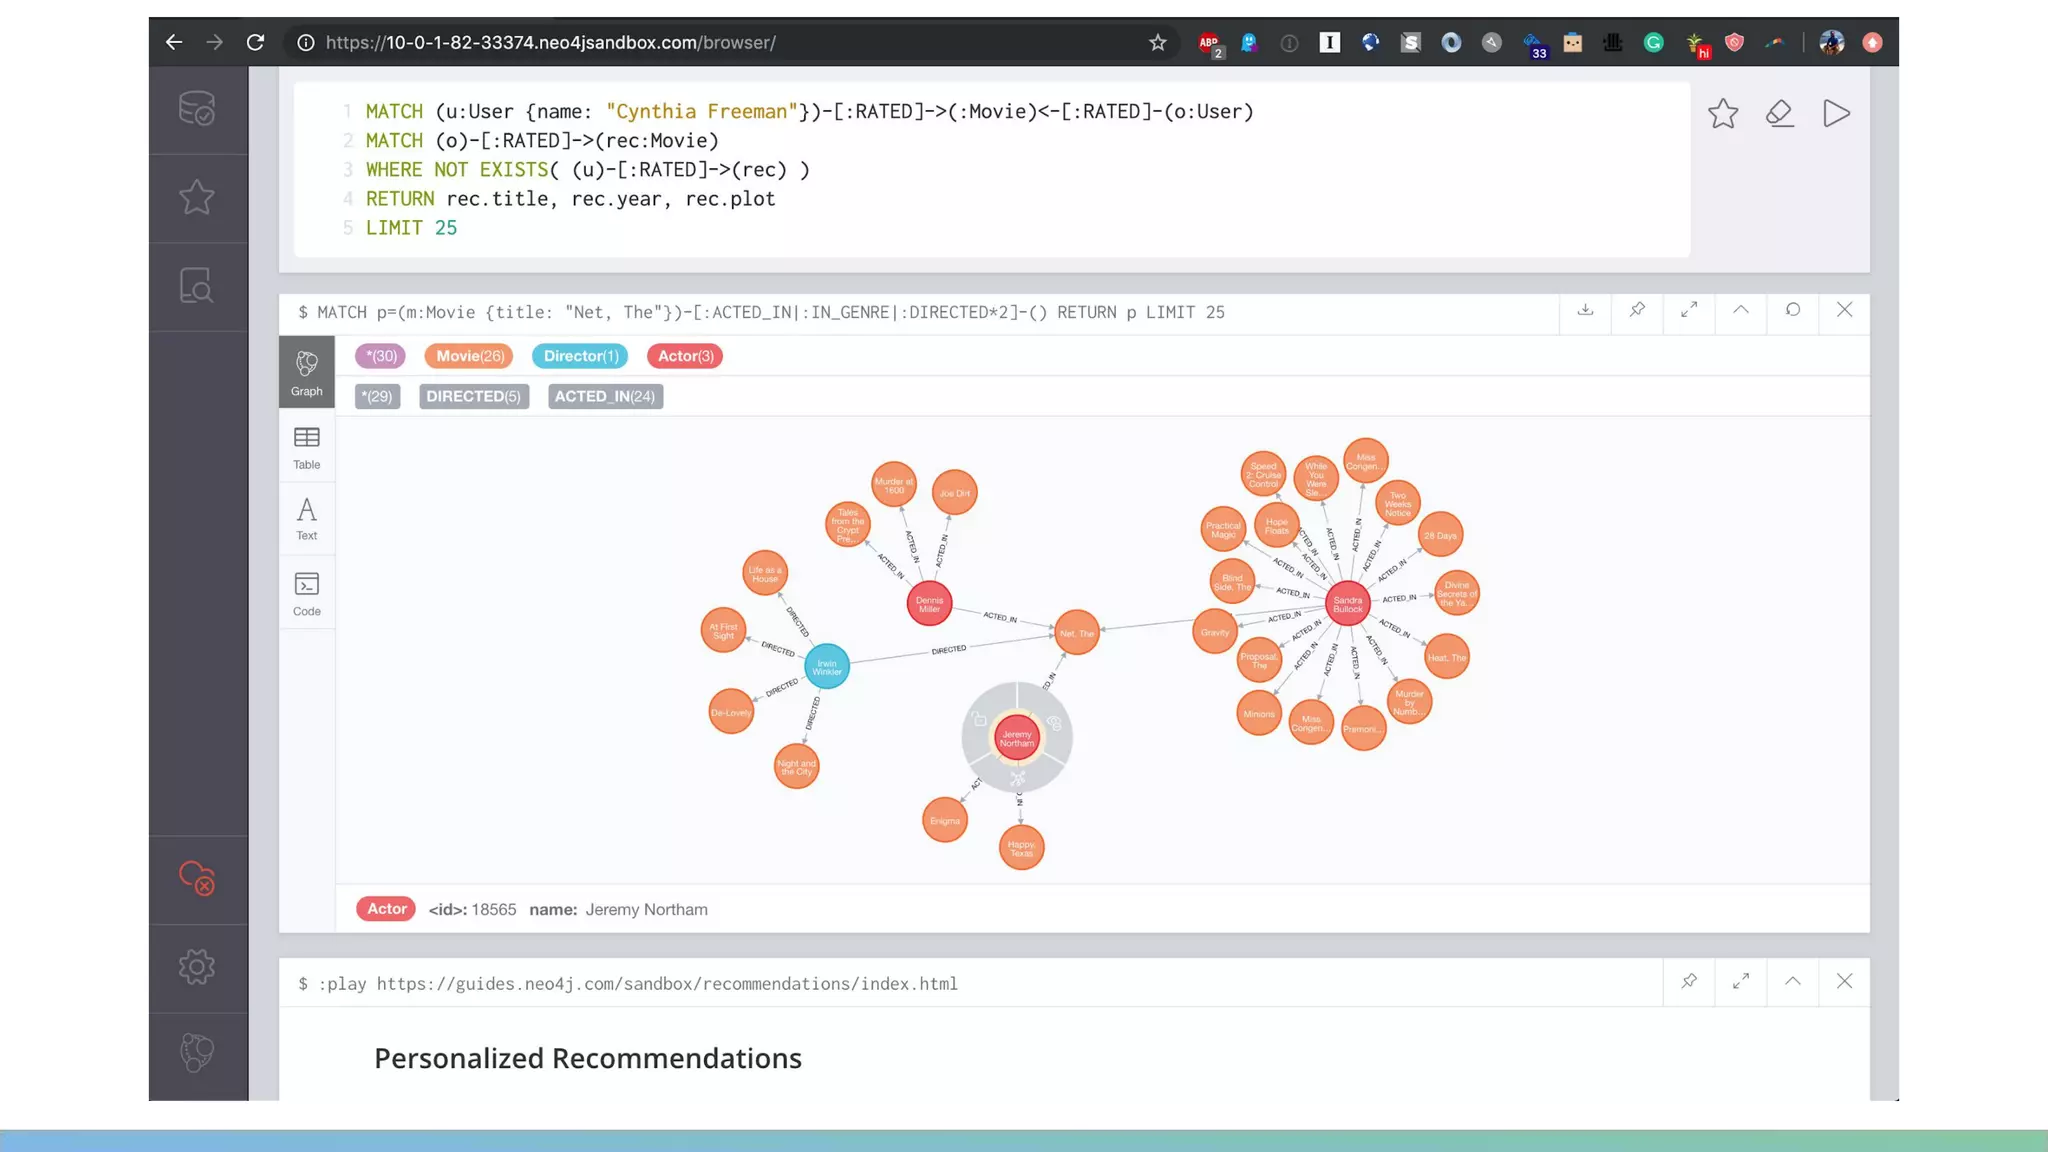Screen dimensions: 2048x1152
Task: Open the database information sidebar icon
Action: (x=197, y=109)
